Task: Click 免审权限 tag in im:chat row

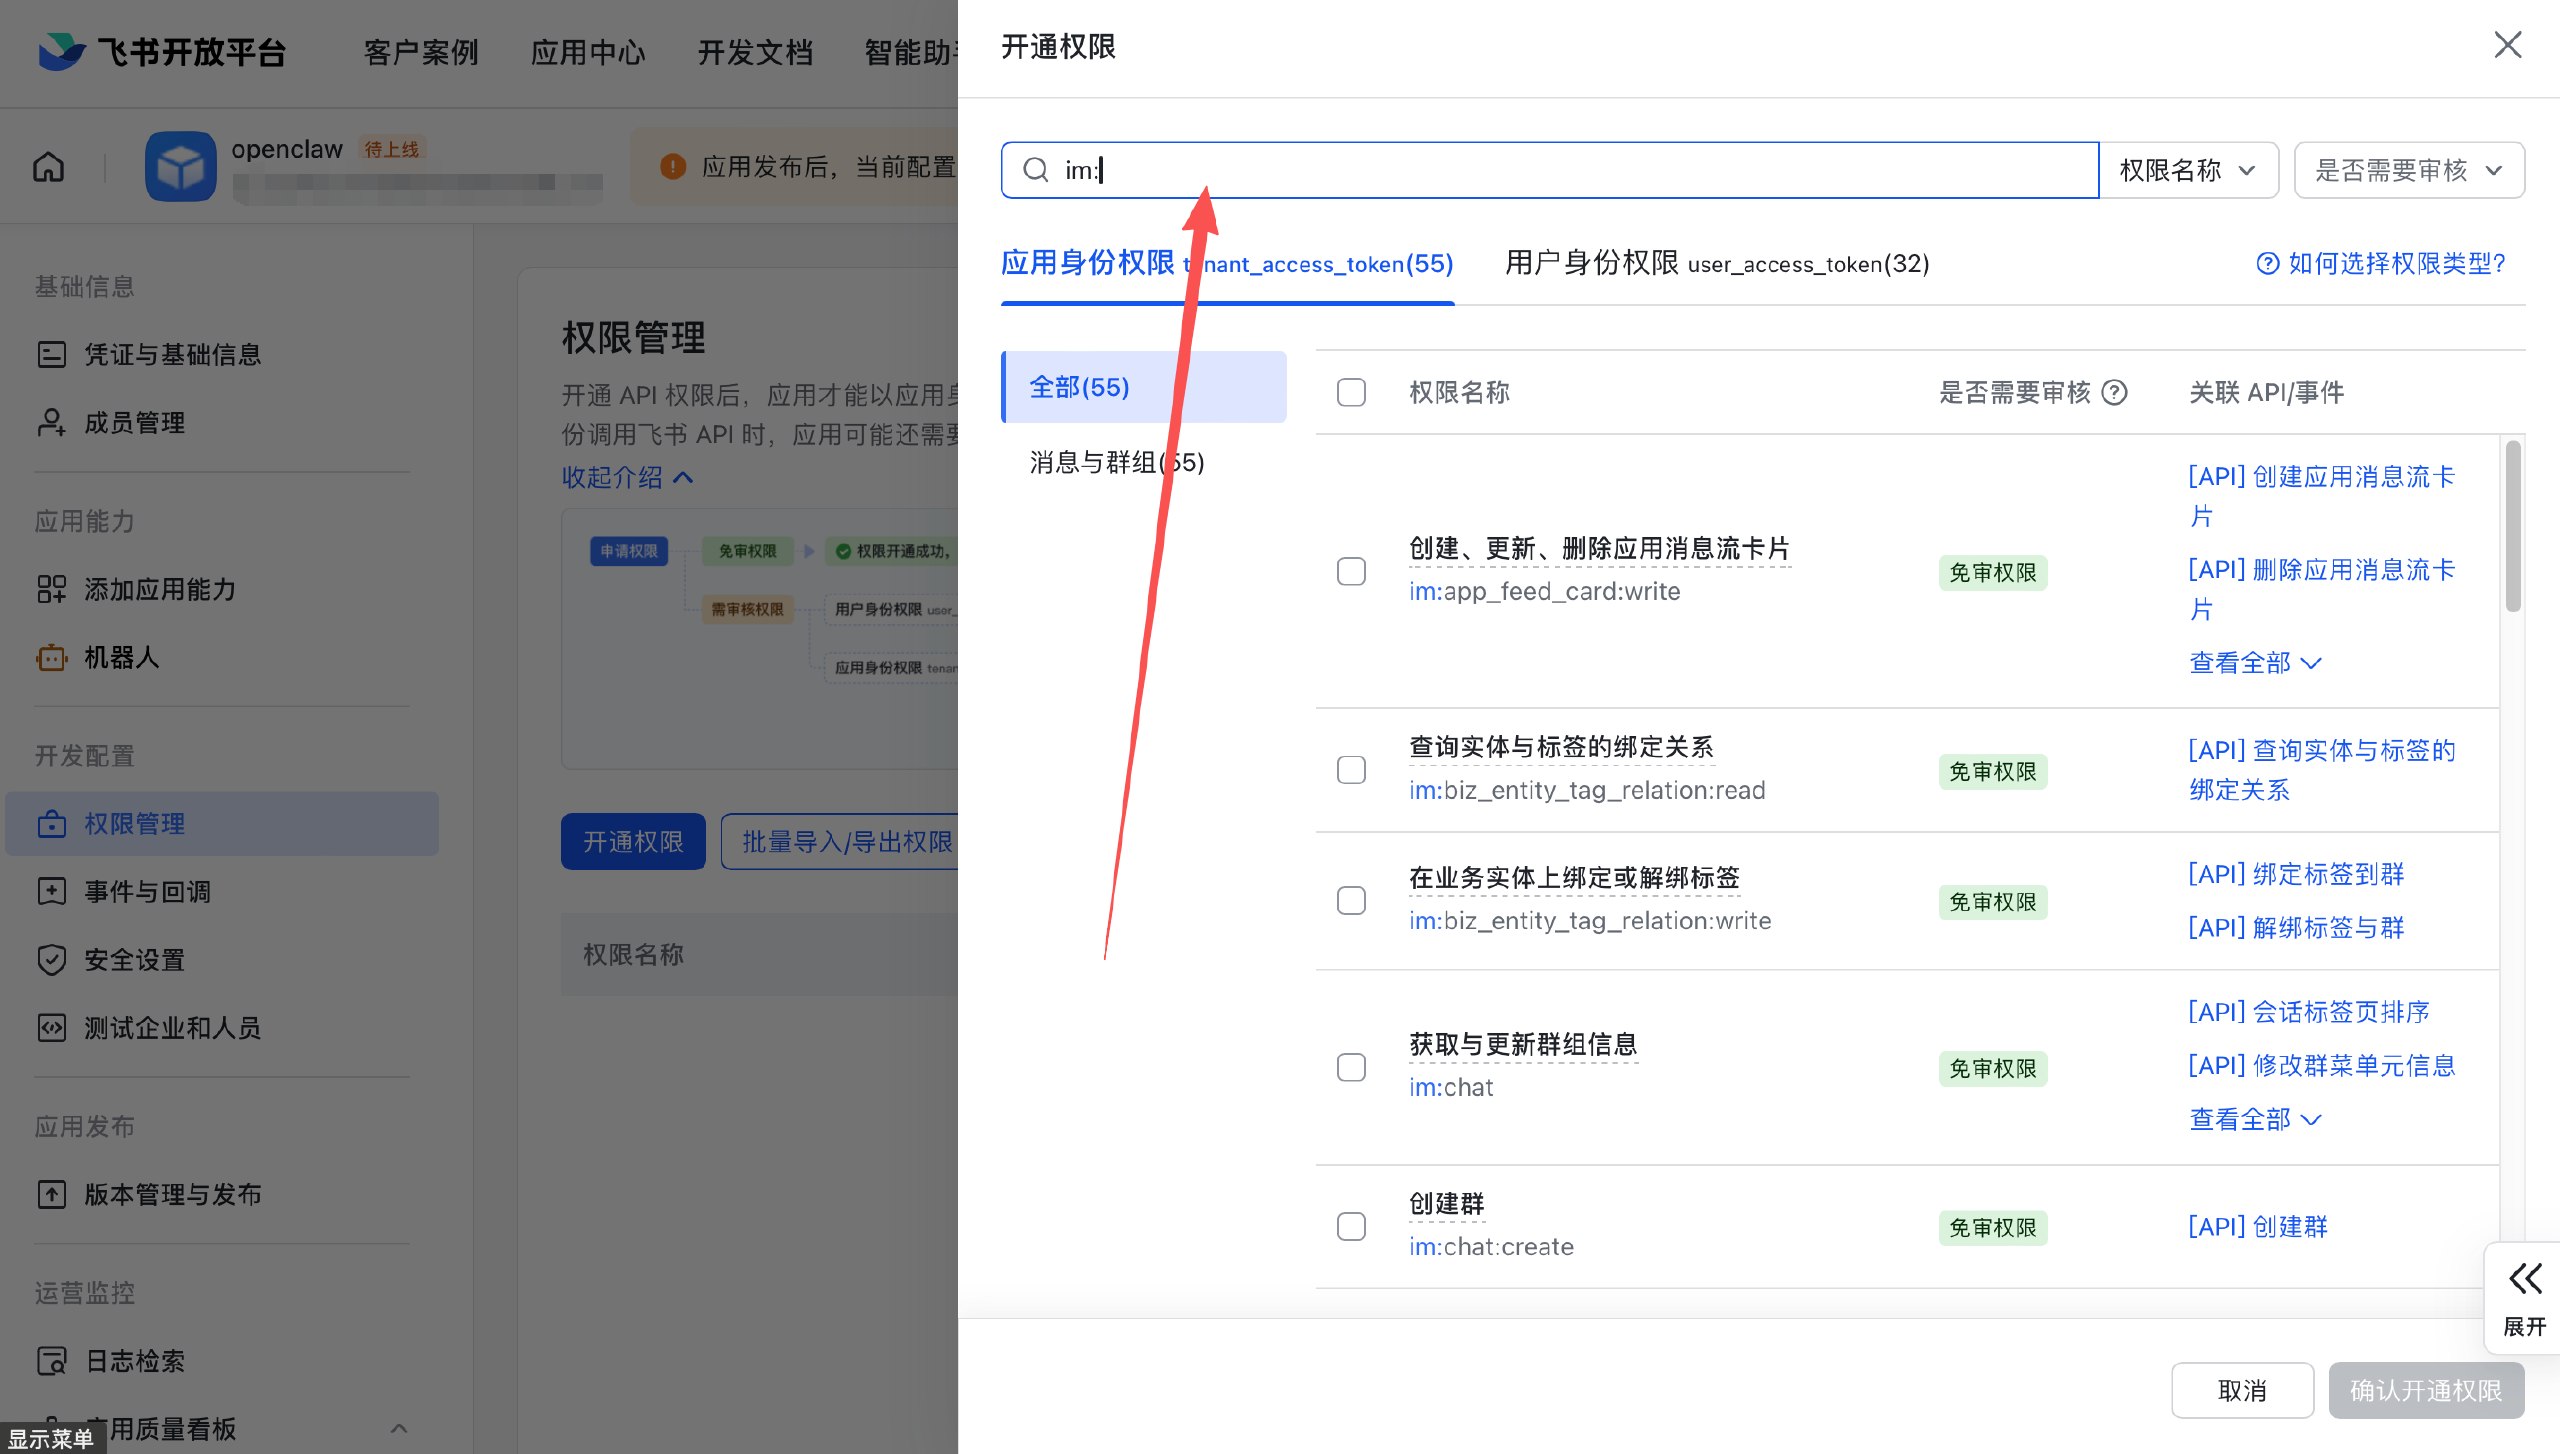Action: pos(1992,1068)
